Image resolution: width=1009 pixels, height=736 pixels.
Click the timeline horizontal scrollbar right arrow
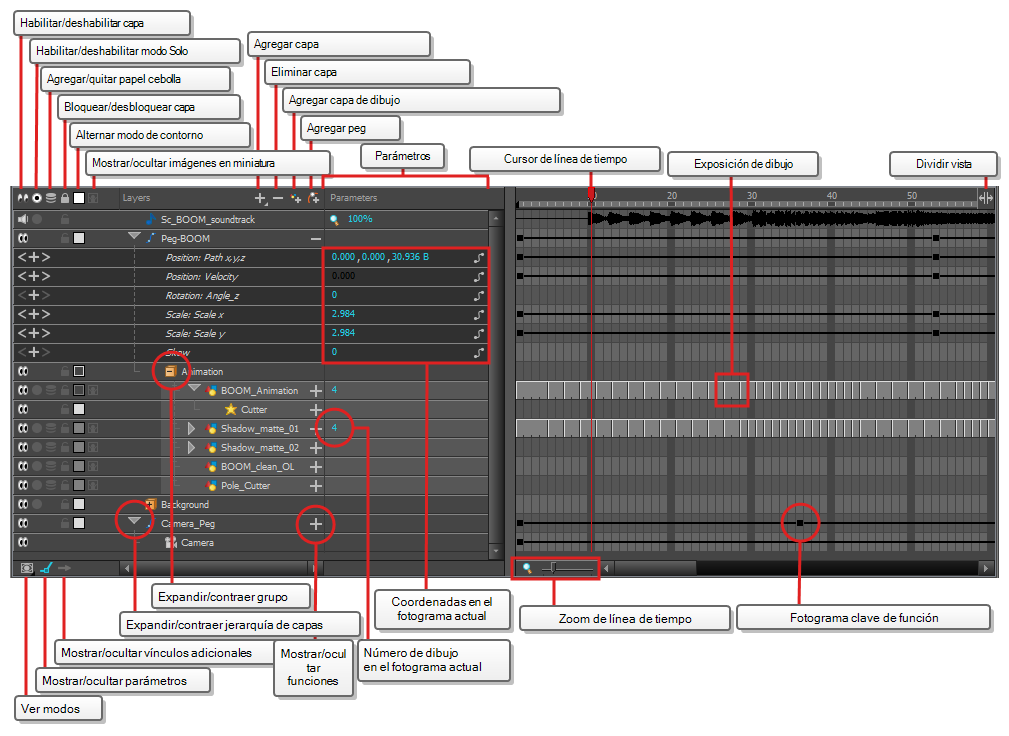pyautogui.click(x=985, y=568)
